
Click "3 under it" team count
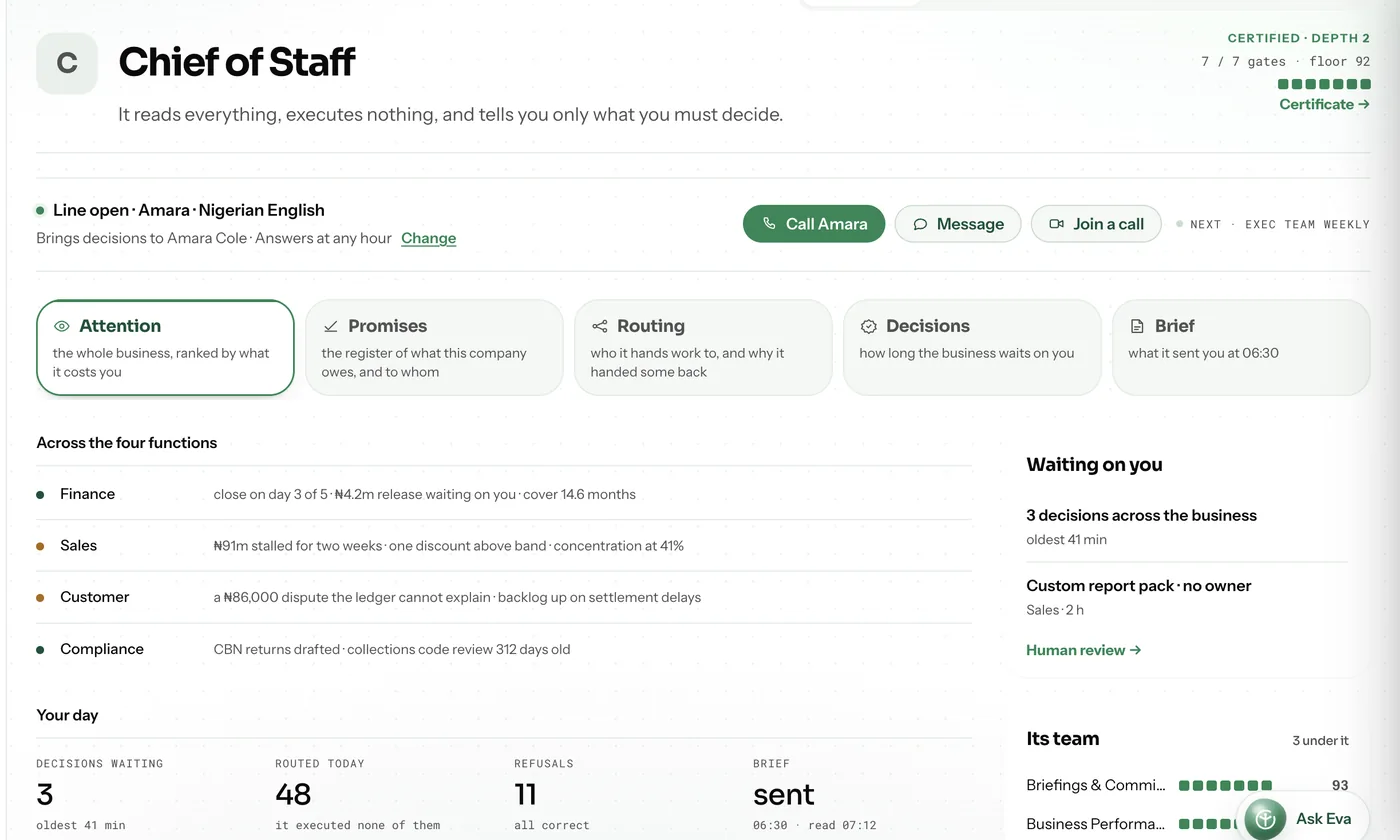(1320, 741)
